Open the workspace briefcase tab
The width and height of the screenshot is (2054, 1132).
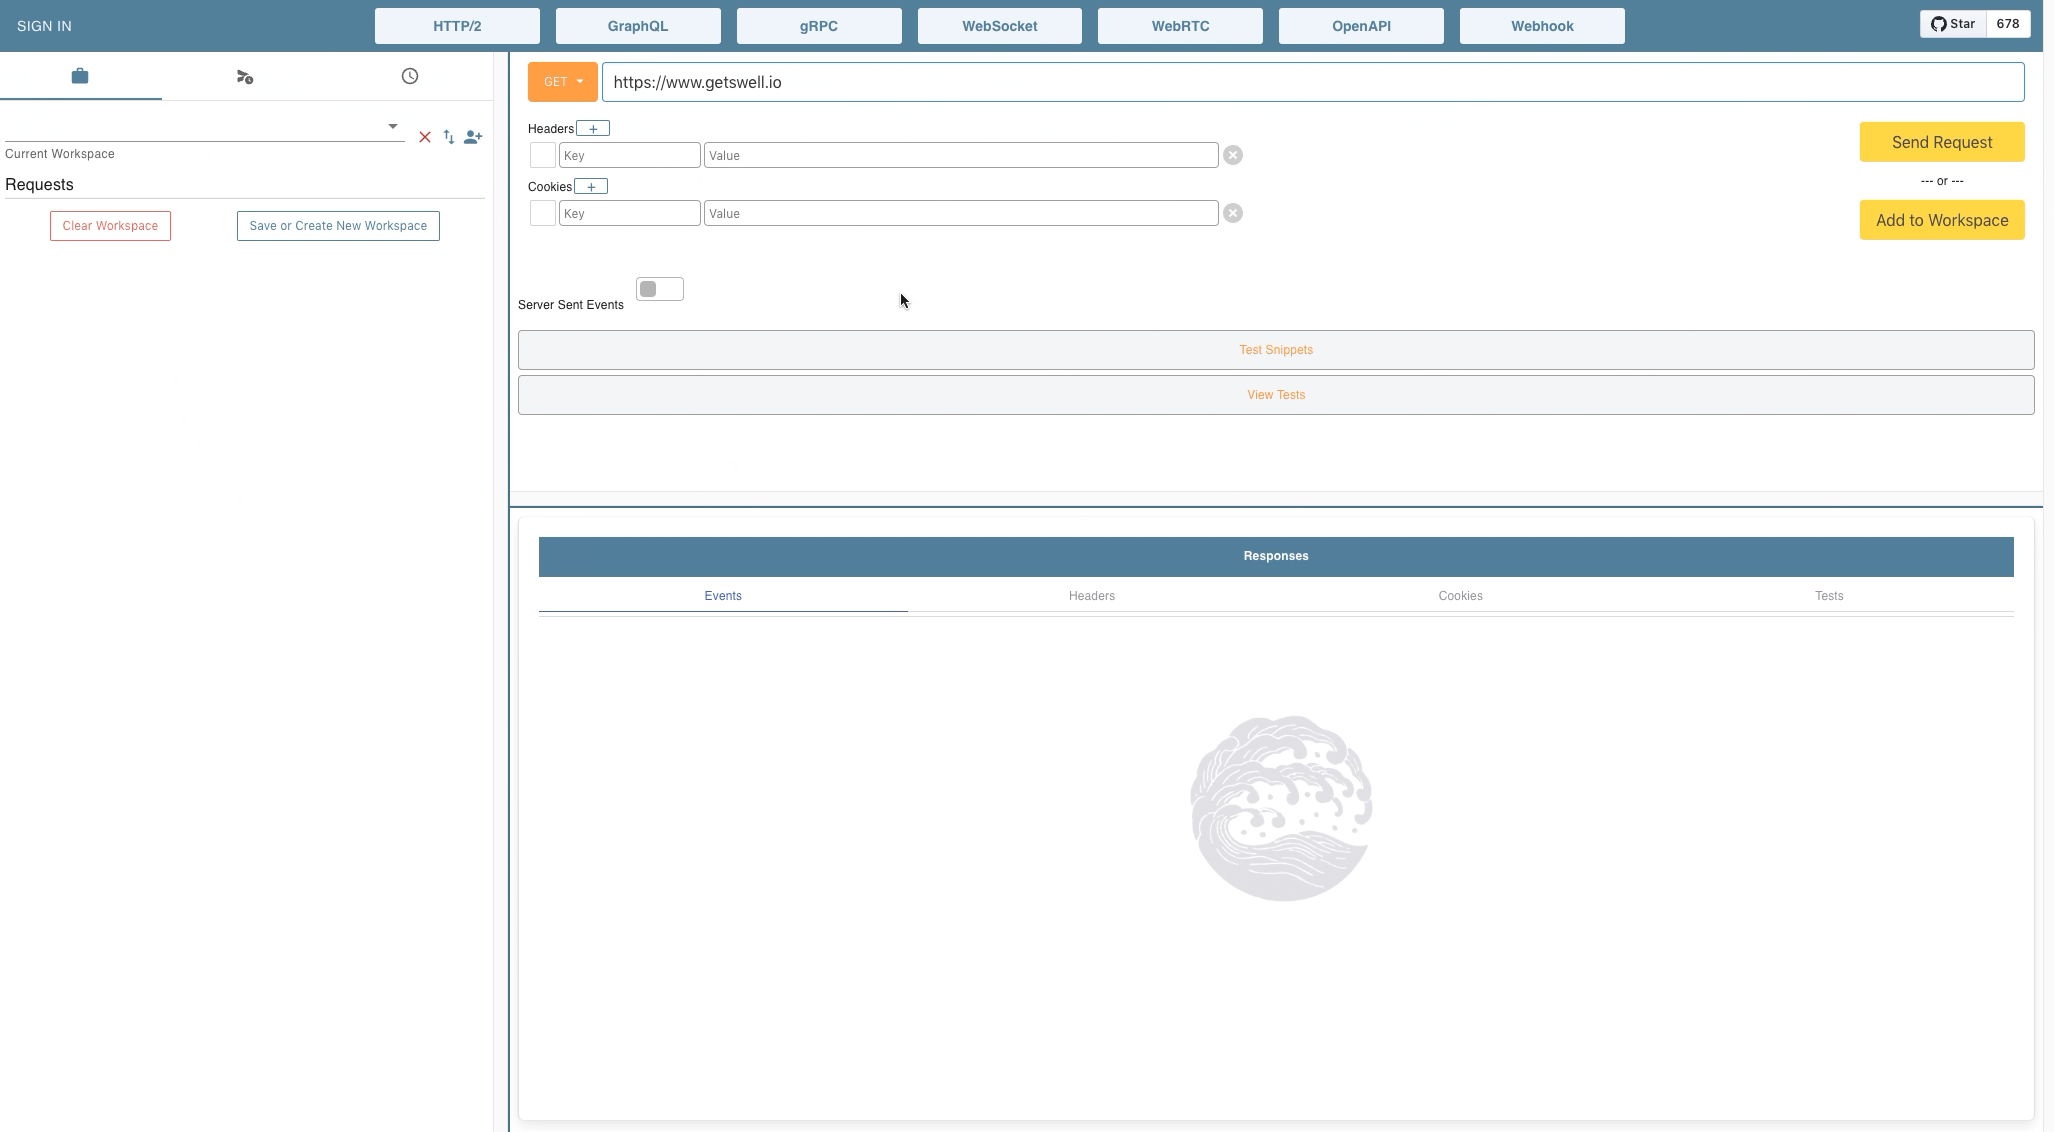(x=80, y=76)
